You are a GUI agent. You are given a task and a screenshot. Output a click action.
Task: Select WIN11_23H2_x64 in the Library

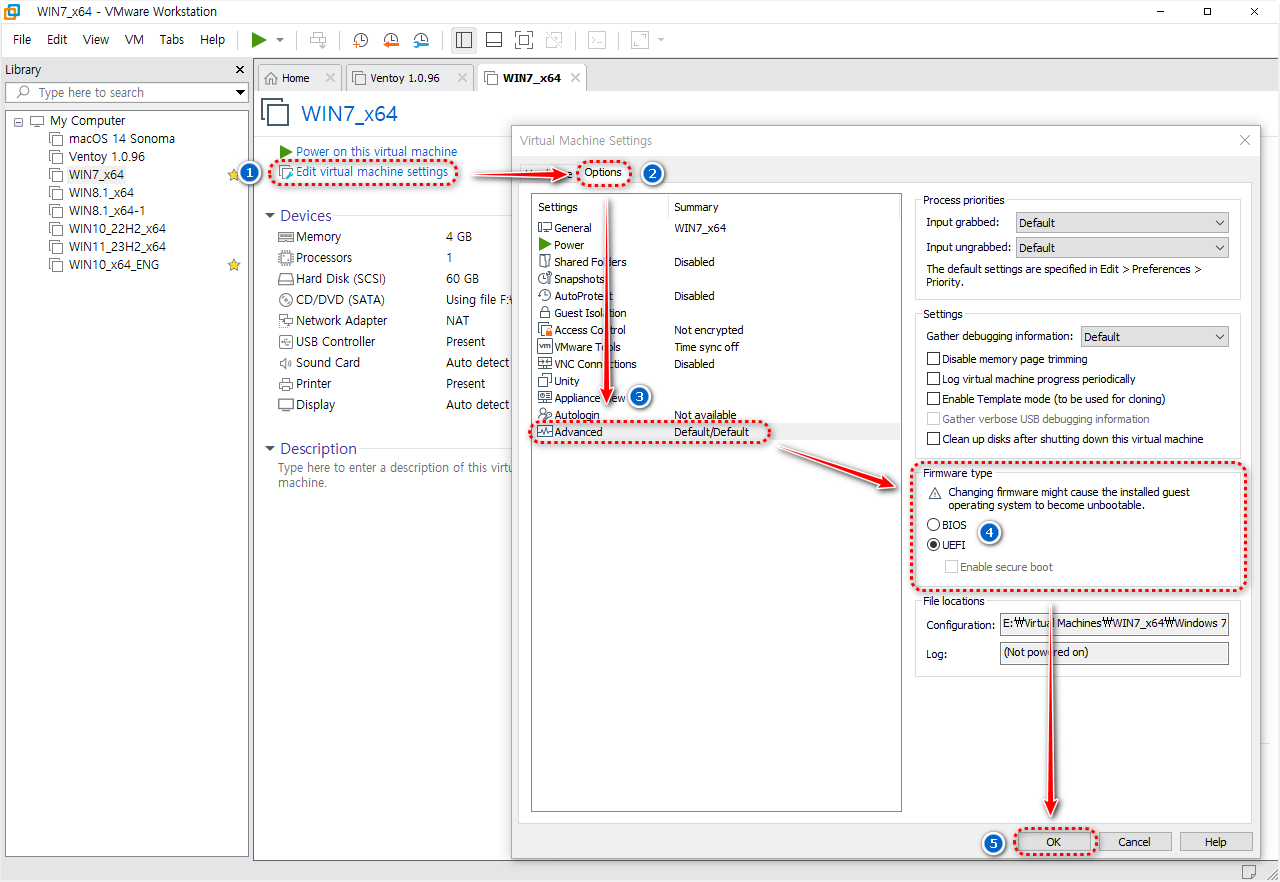[117, 247]
